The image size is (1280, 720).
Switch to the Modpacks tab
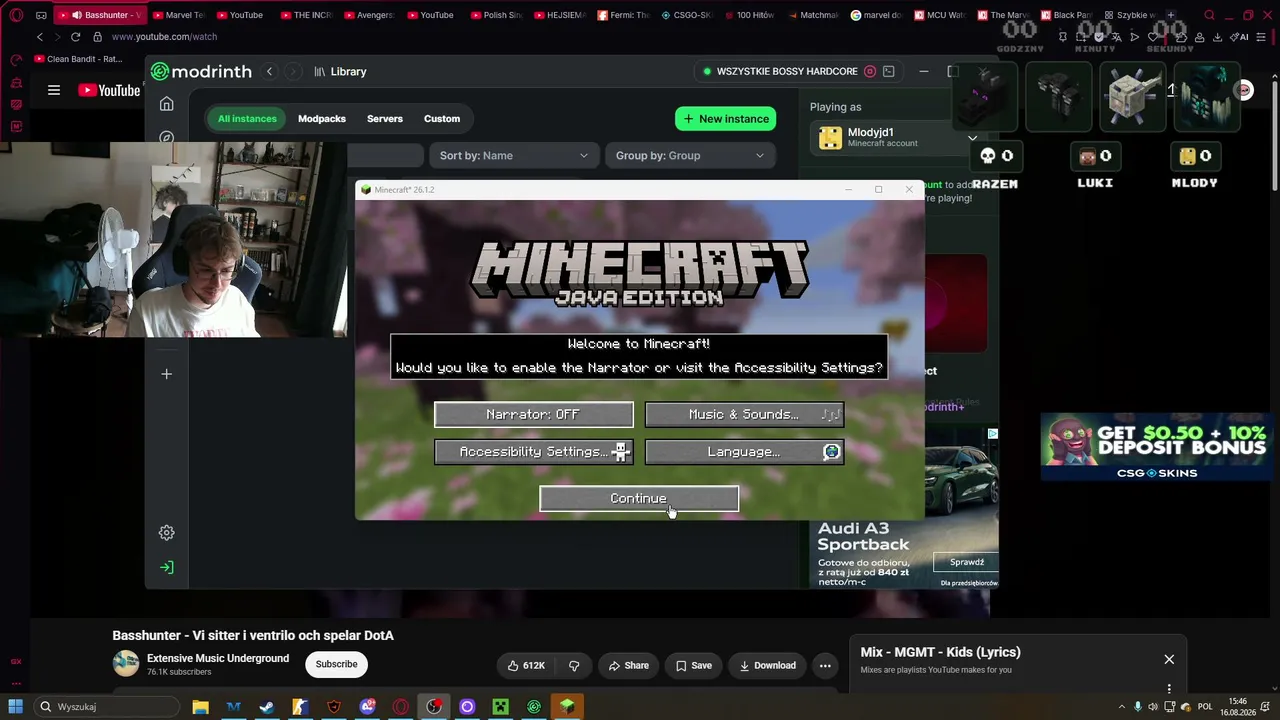[322, 119]
